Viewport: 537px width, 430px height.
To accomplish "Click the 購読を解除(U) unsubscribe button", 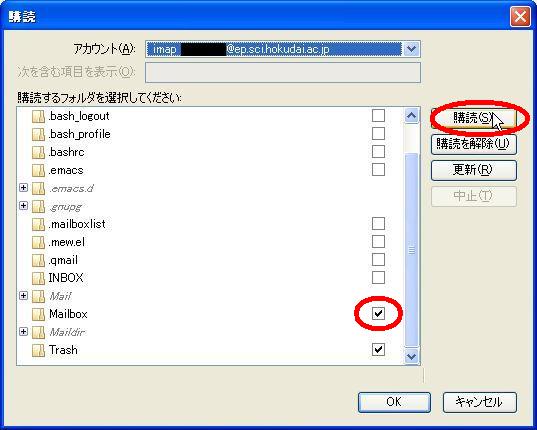I will [x=474, y=144].
